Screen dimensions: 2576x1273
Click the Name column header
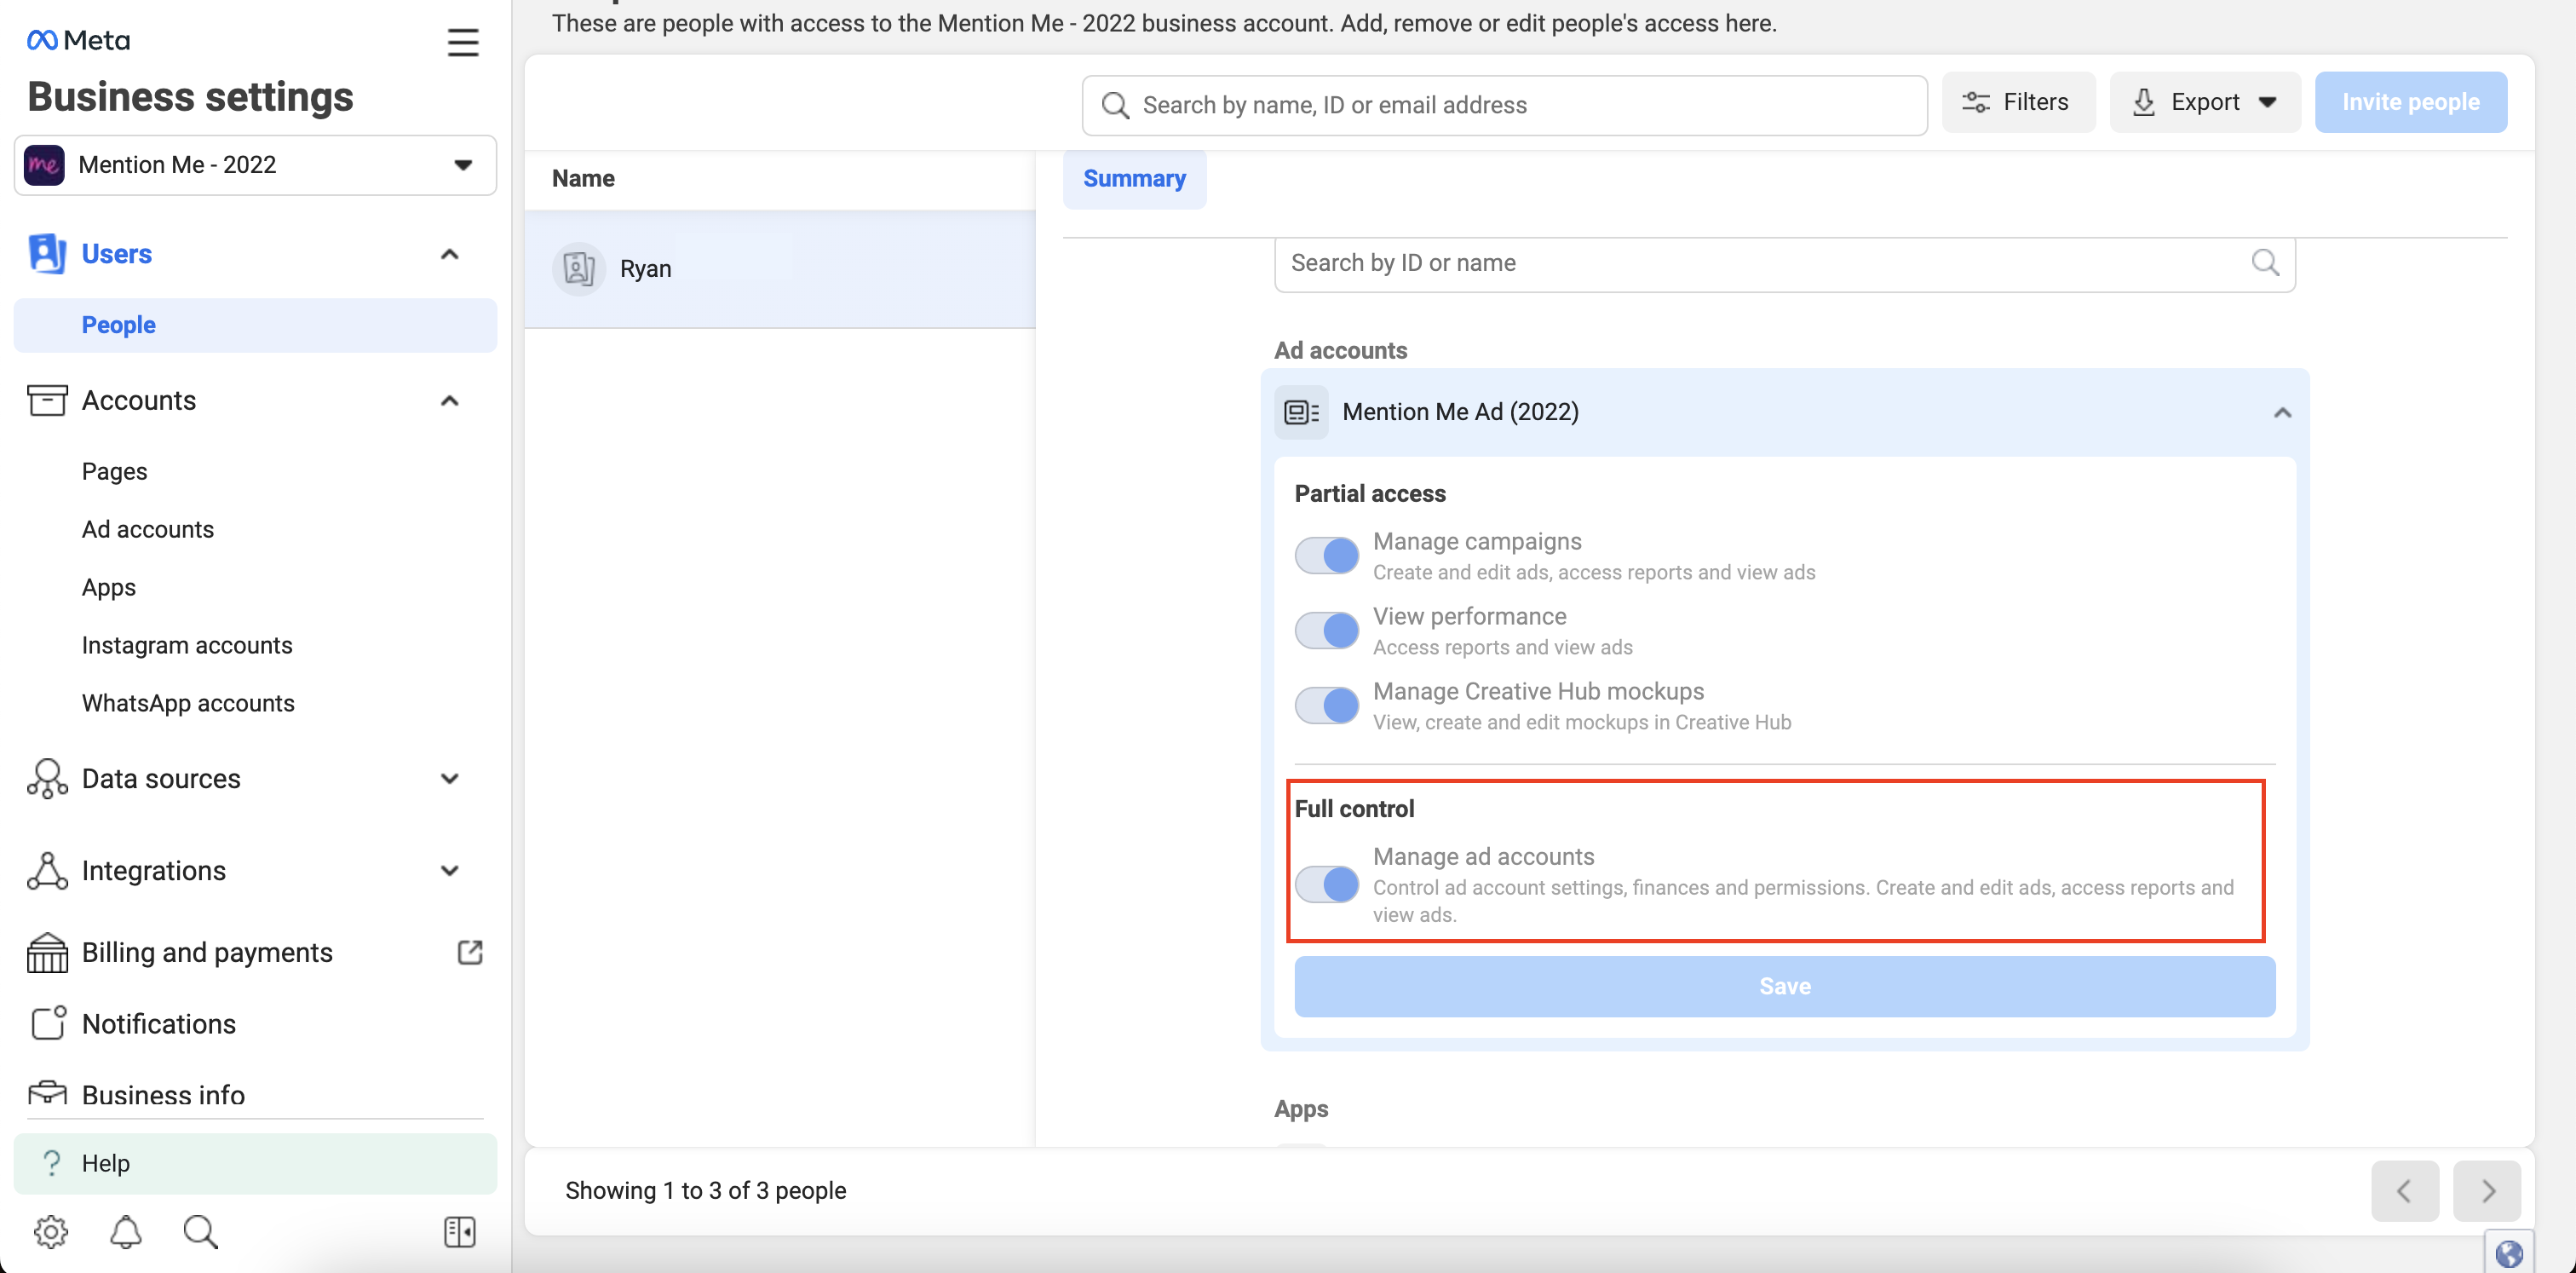(x=583, y=179)
